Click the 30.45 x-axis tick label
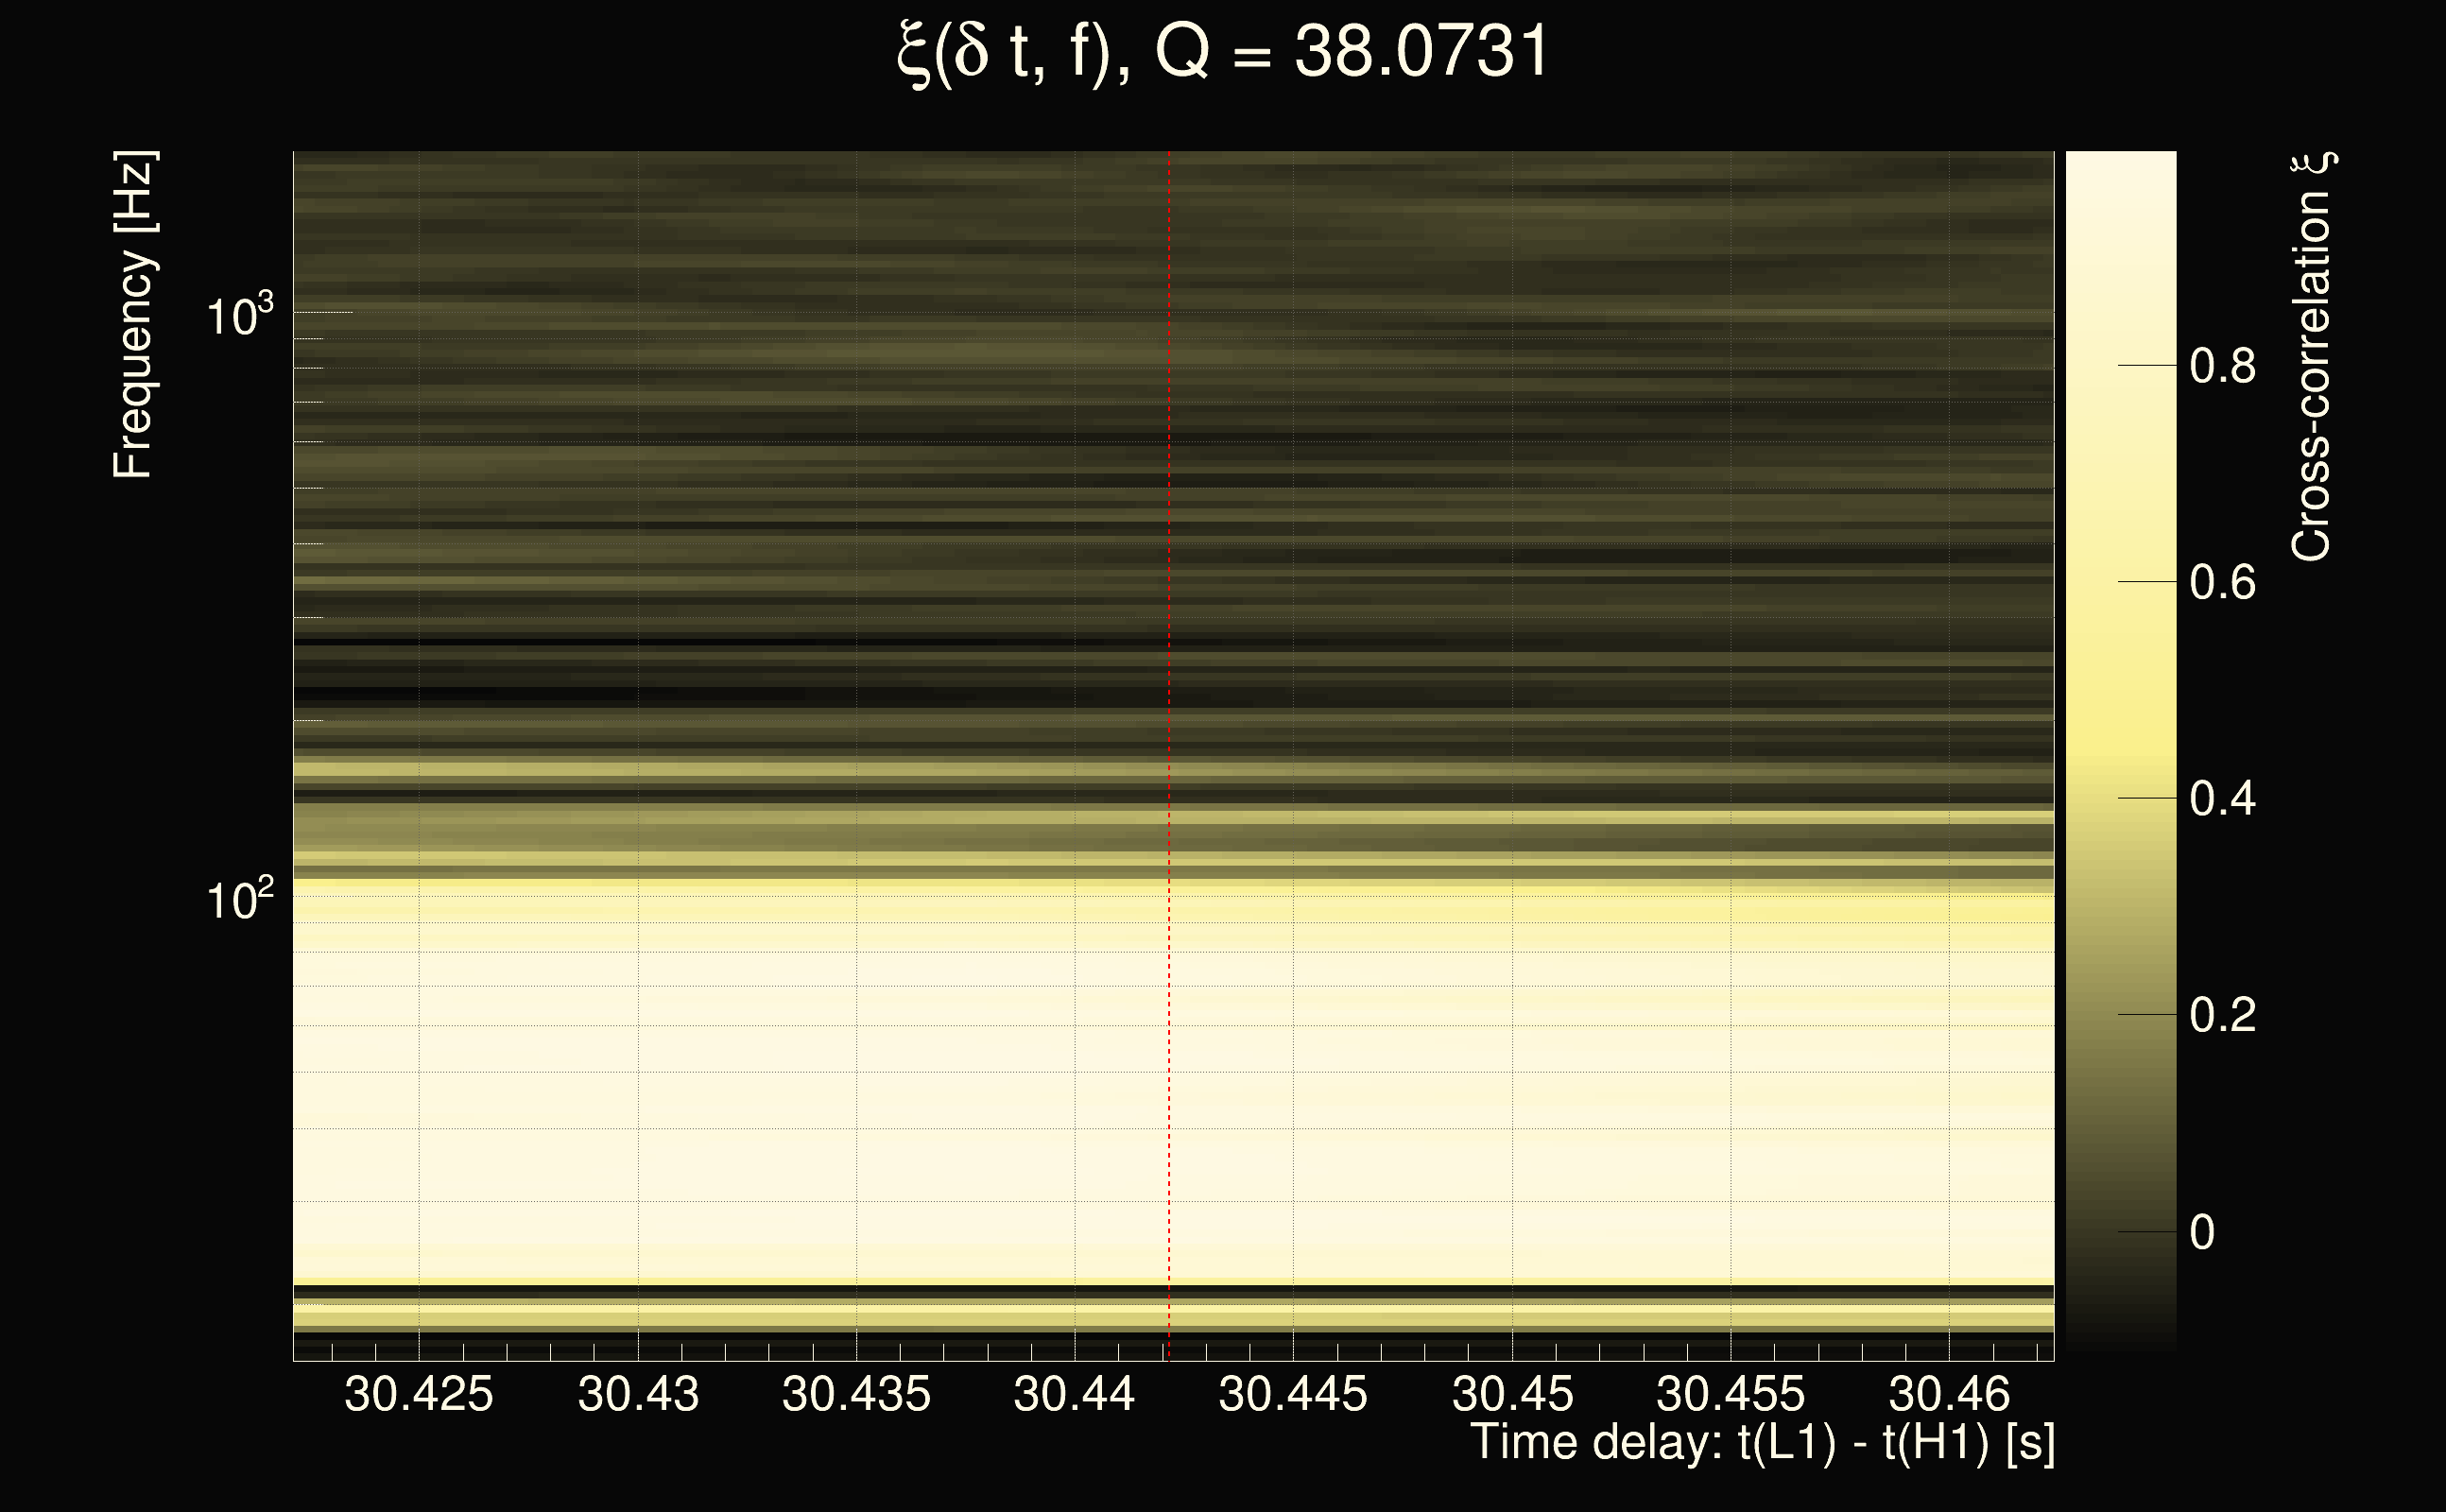Screen dimensions: 2446x1512 1512,1394
